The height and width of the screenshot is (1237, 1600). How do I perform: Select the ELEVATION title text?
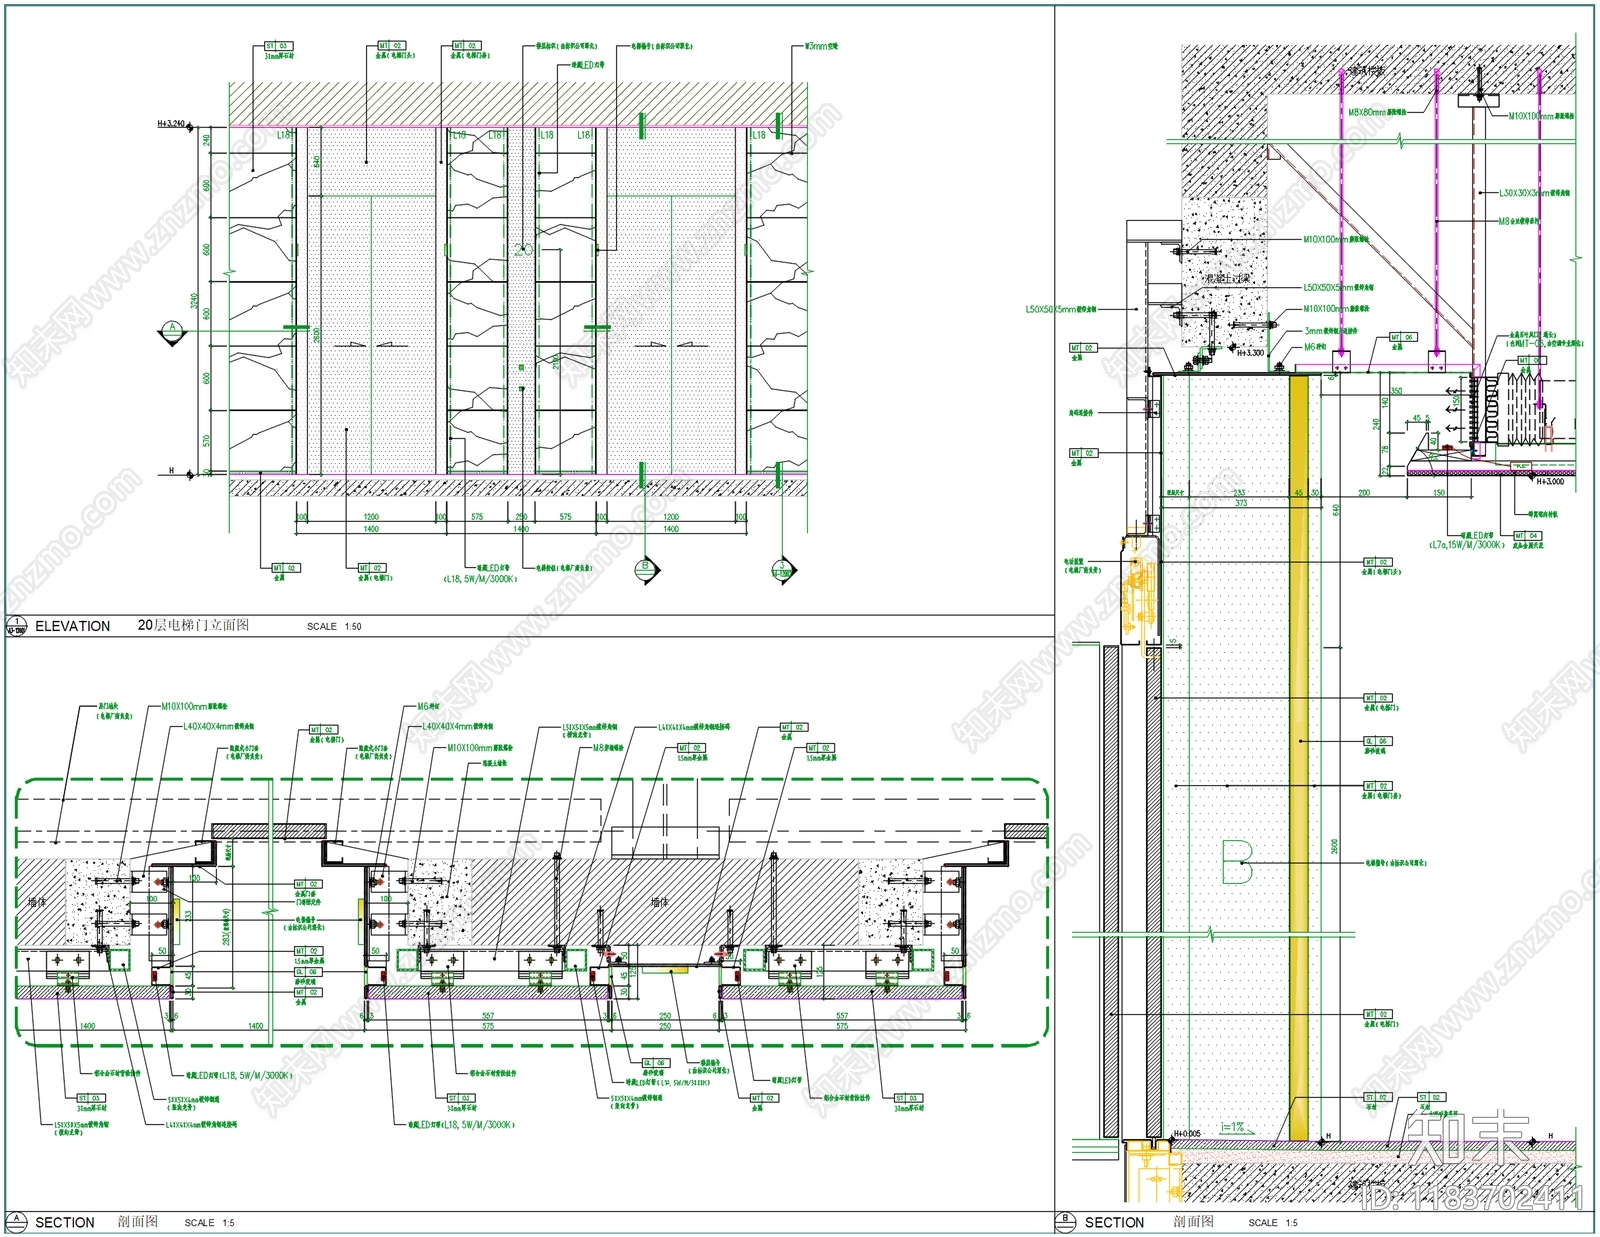tap(73, 626)
